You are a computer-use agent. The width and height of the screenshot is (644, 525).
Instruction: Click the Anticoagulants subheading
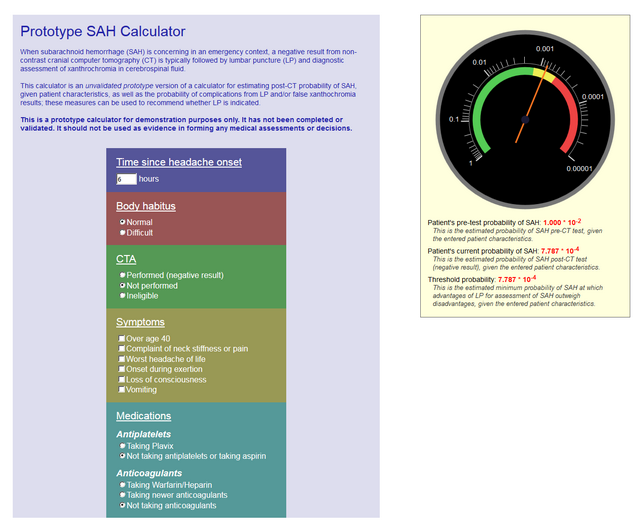(149, 473)
